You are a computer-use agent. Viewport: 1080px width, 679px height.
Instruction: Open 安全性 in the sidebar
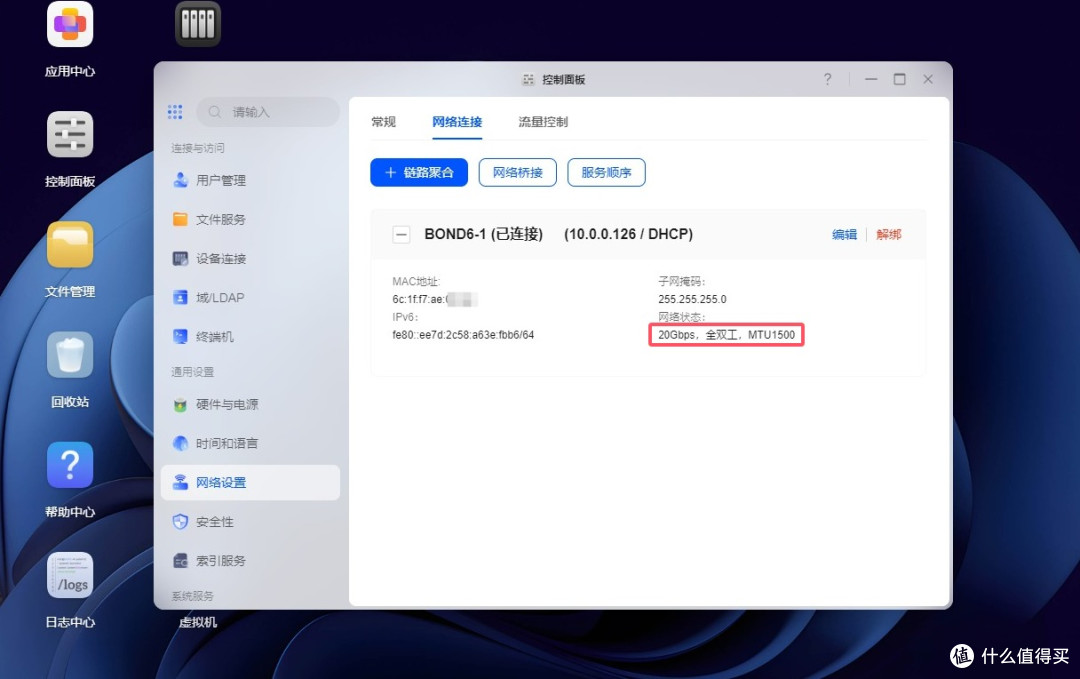point(250,522)
